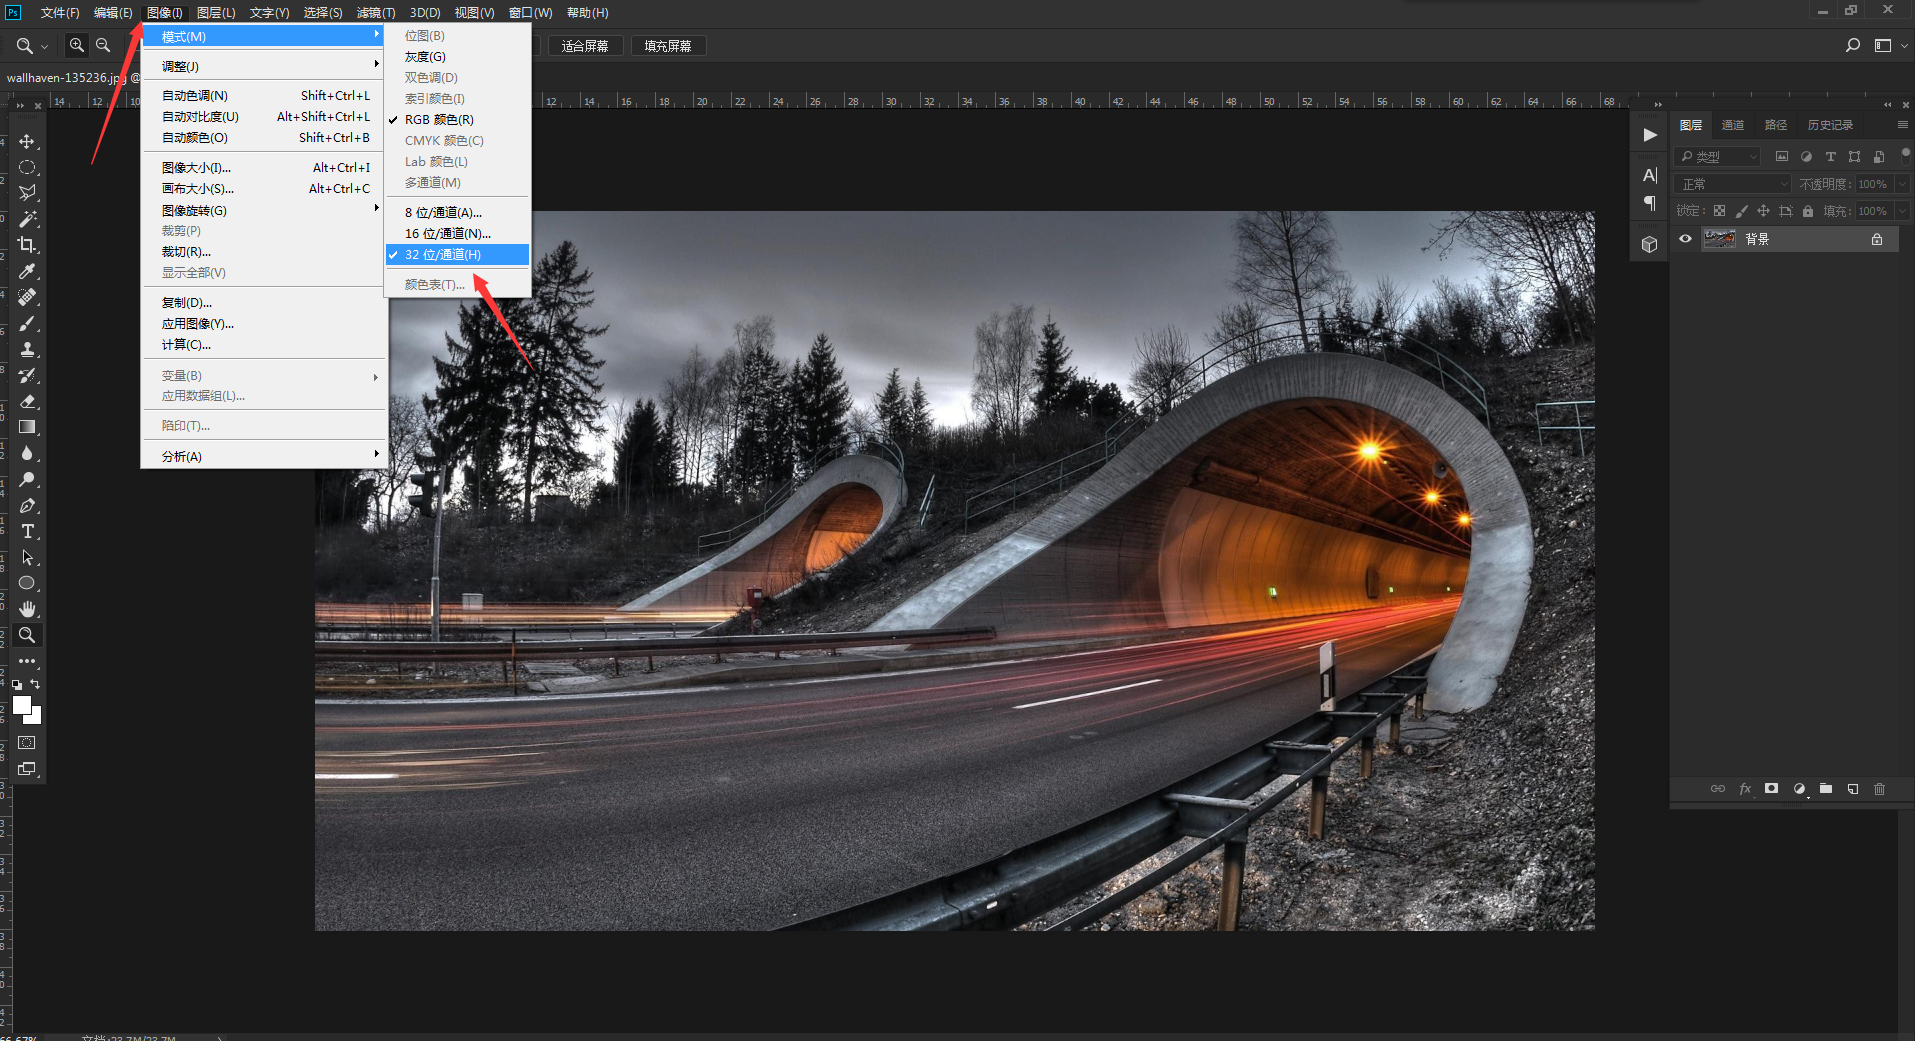
Task: Select the Pen tool
Action: point(27,505)
